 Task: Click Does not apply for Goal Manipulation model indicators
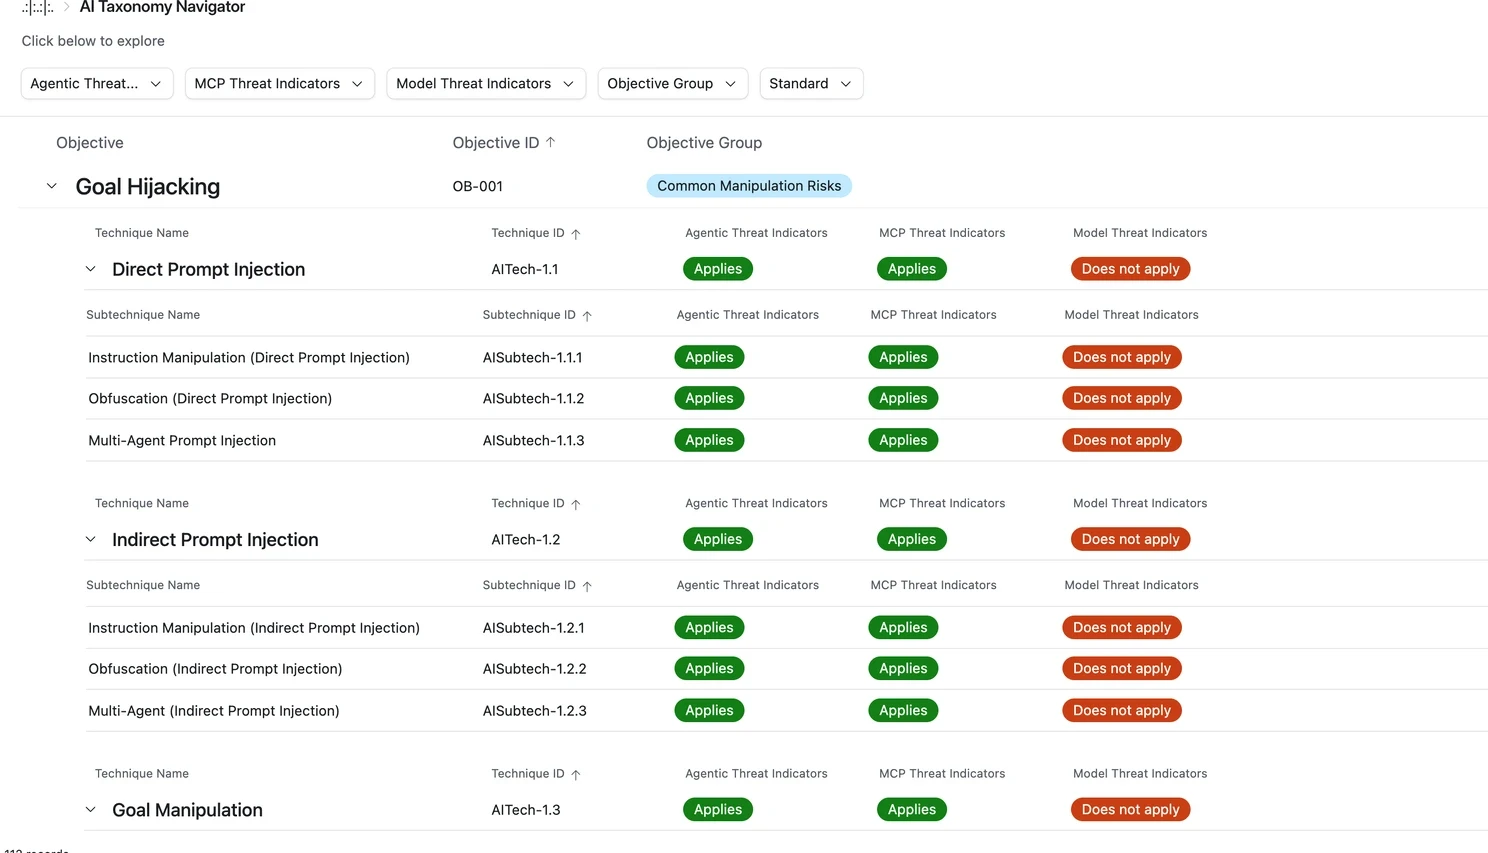pos(1130,809)
